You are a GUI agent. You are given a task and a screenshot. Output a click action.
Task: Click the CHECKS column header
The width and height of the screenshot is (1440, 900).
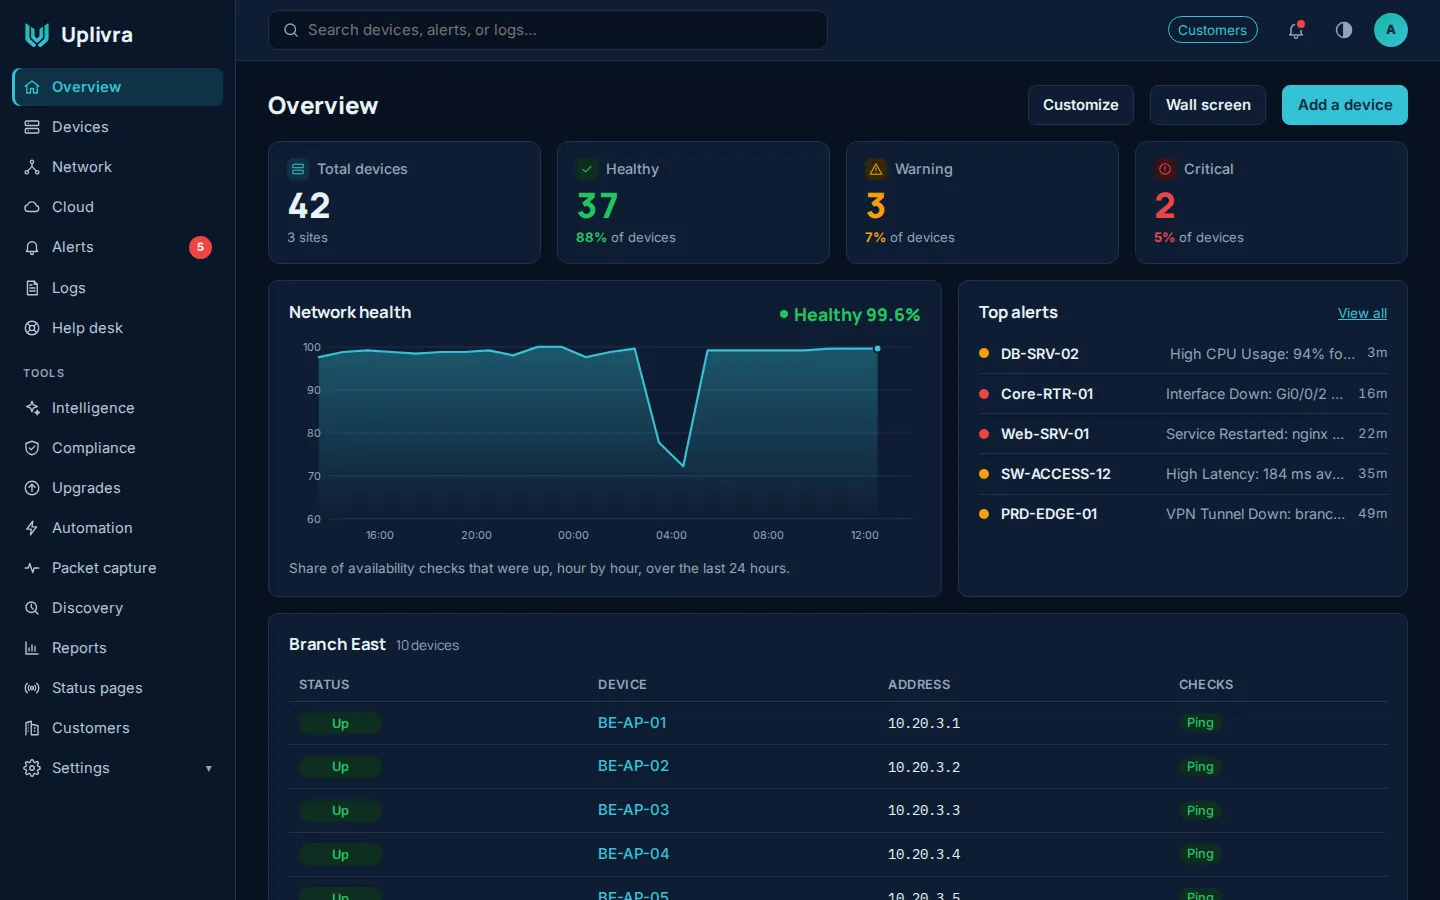1206,685
